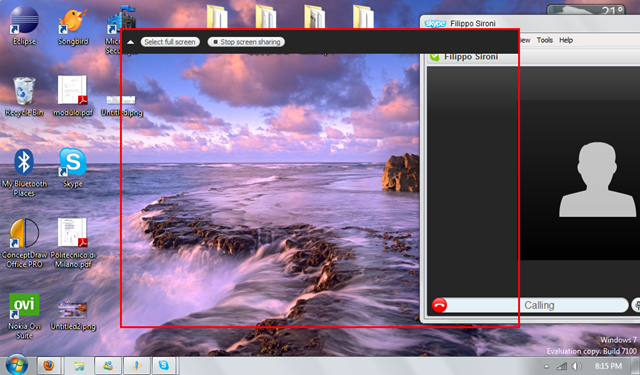
Task: Select the Politecnico di Milano.pdf file
Action: (x=73, y=243)
